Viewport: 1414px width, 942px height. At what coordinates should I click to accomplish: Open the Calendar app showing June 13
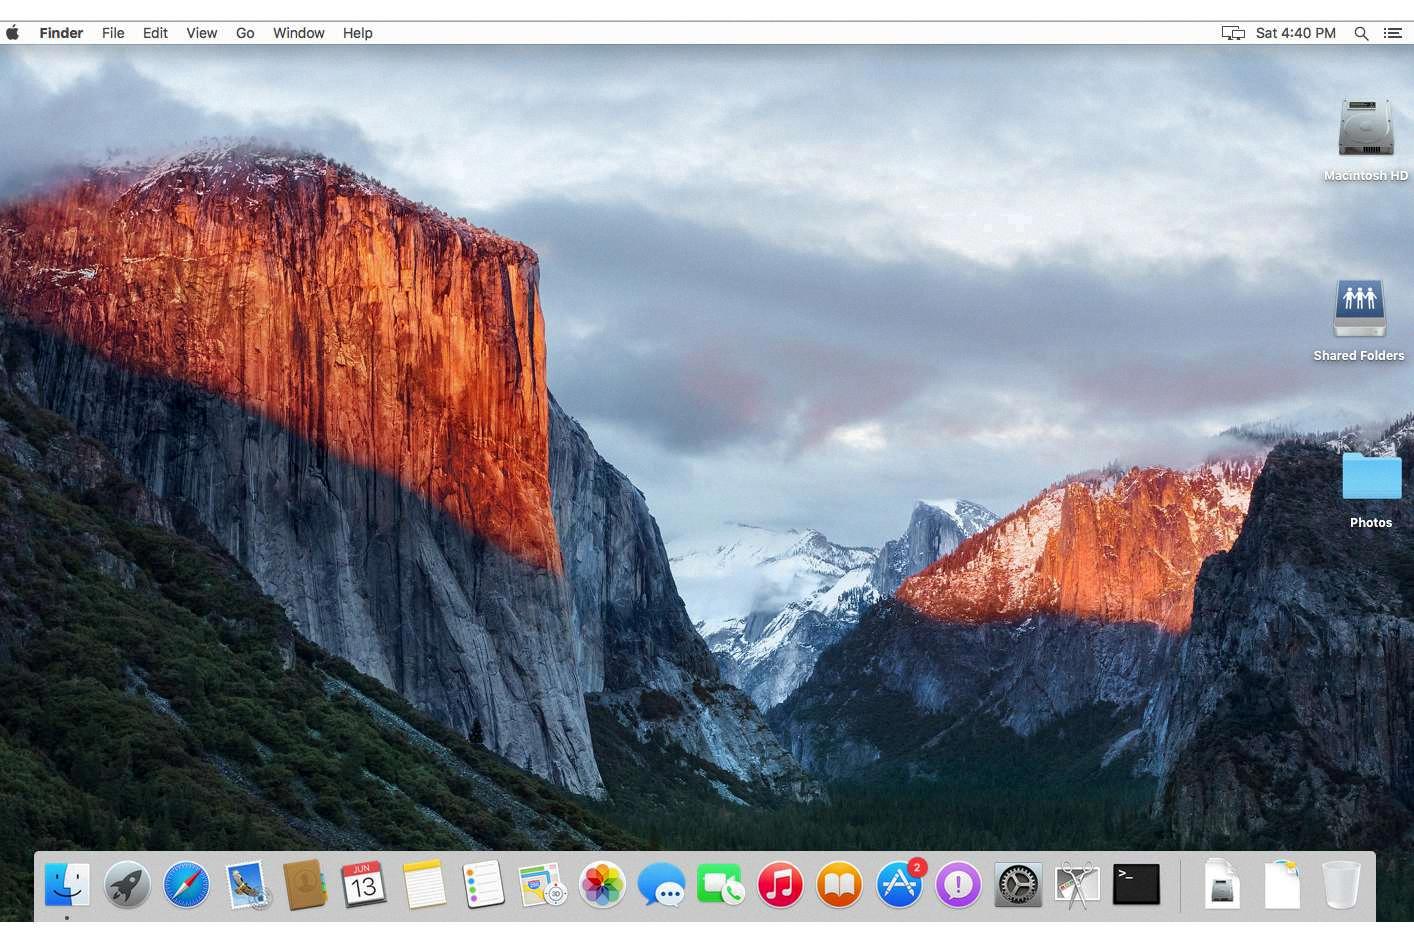tap(364, 884)
